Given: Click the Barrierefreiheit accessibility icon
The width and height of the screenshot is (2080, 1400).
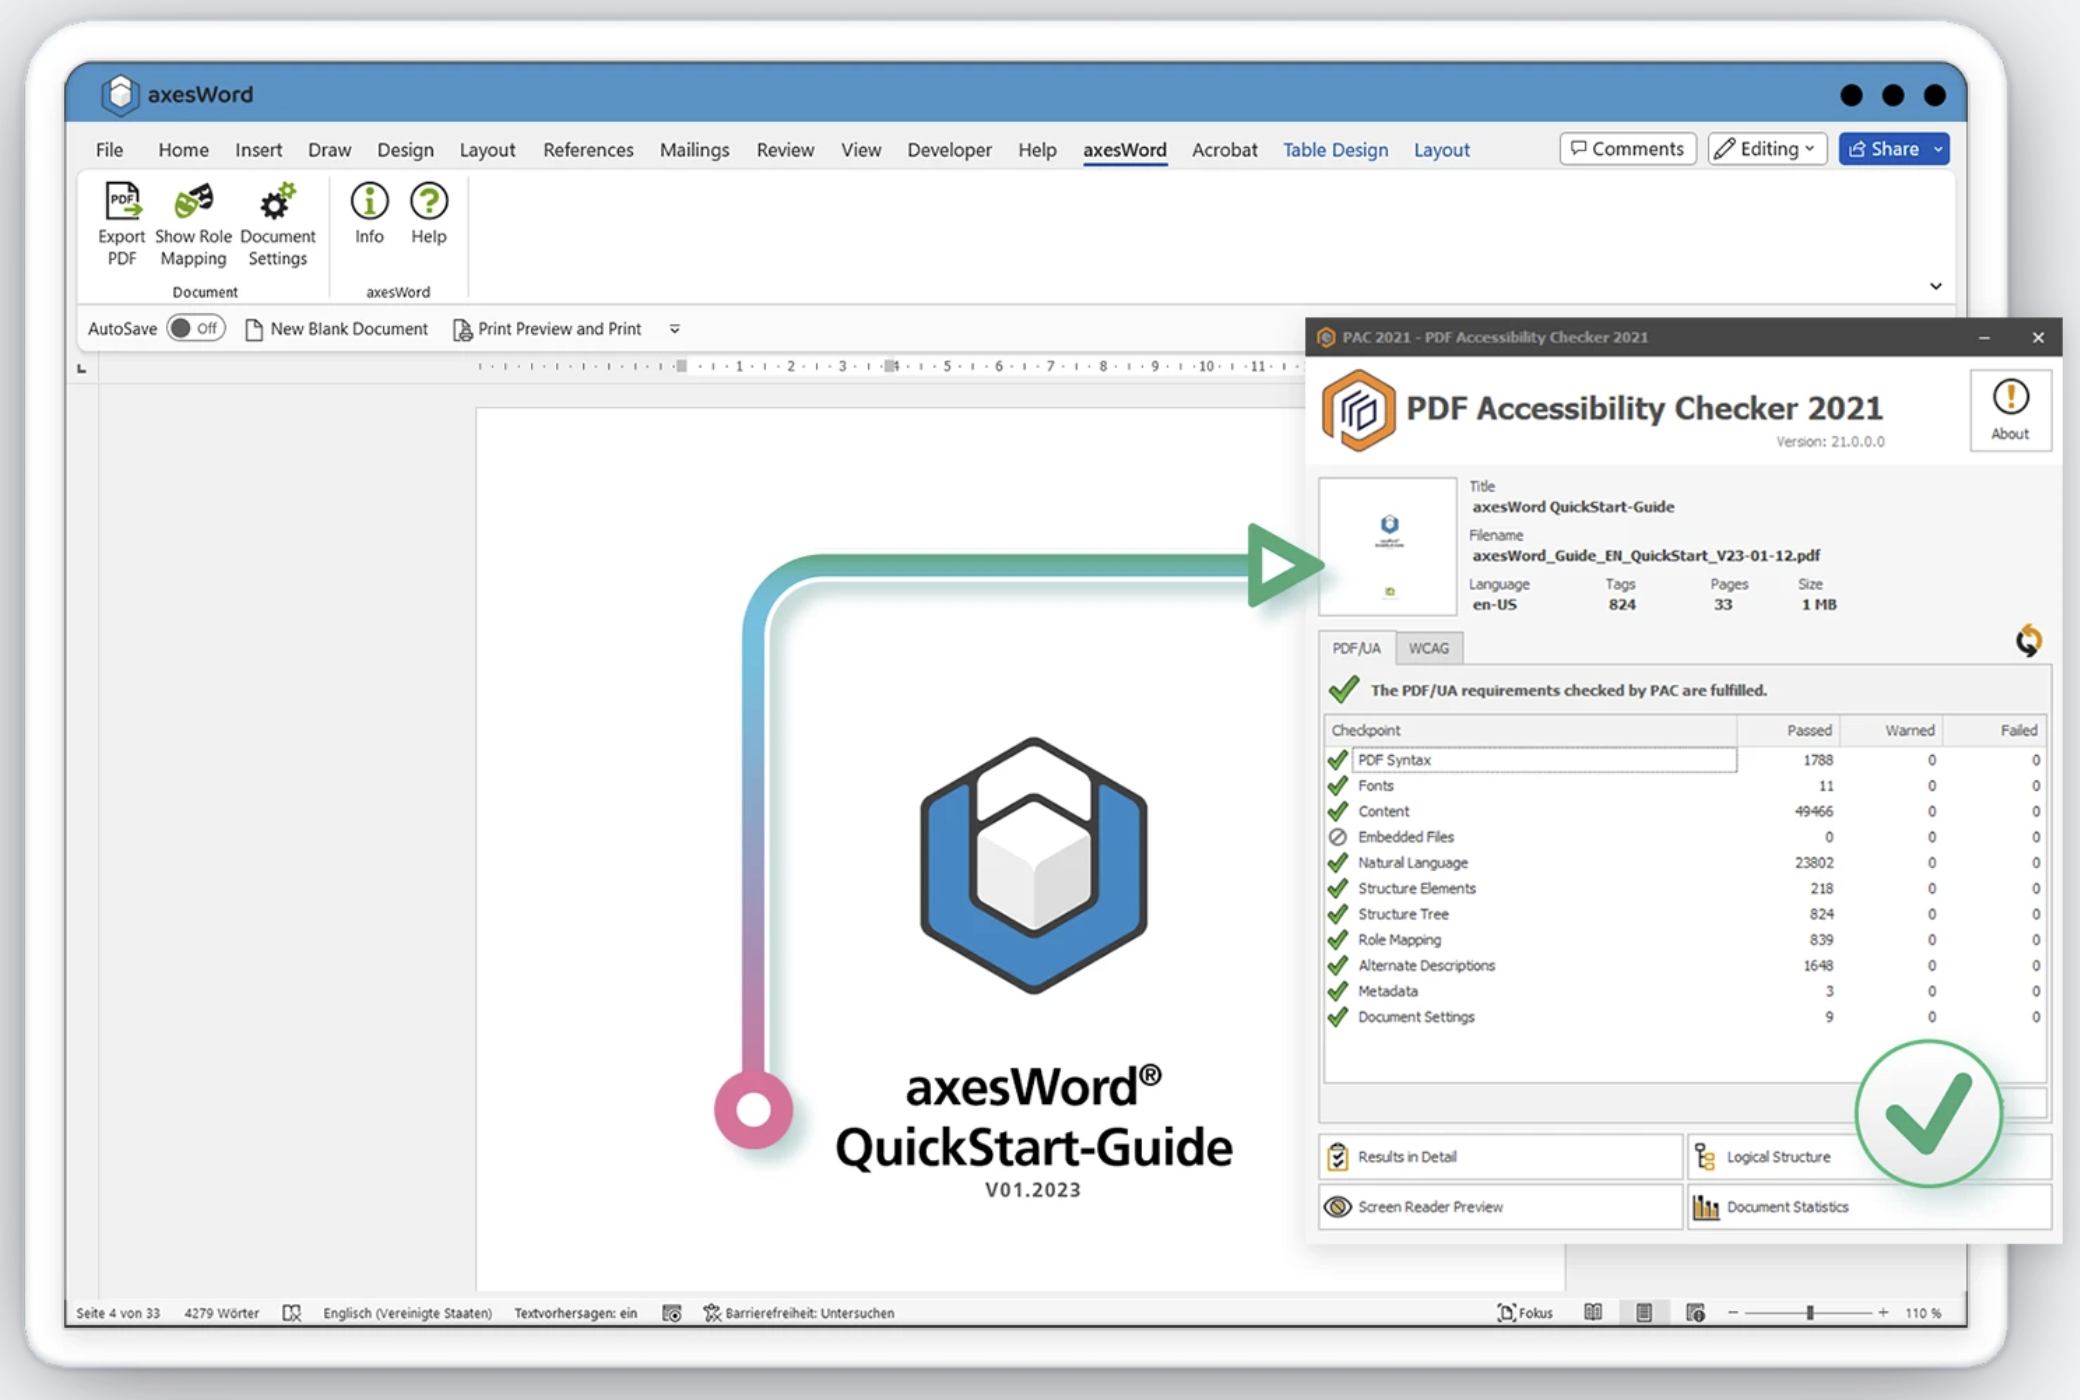Looking at the screenshot, I should [712, 1313].
